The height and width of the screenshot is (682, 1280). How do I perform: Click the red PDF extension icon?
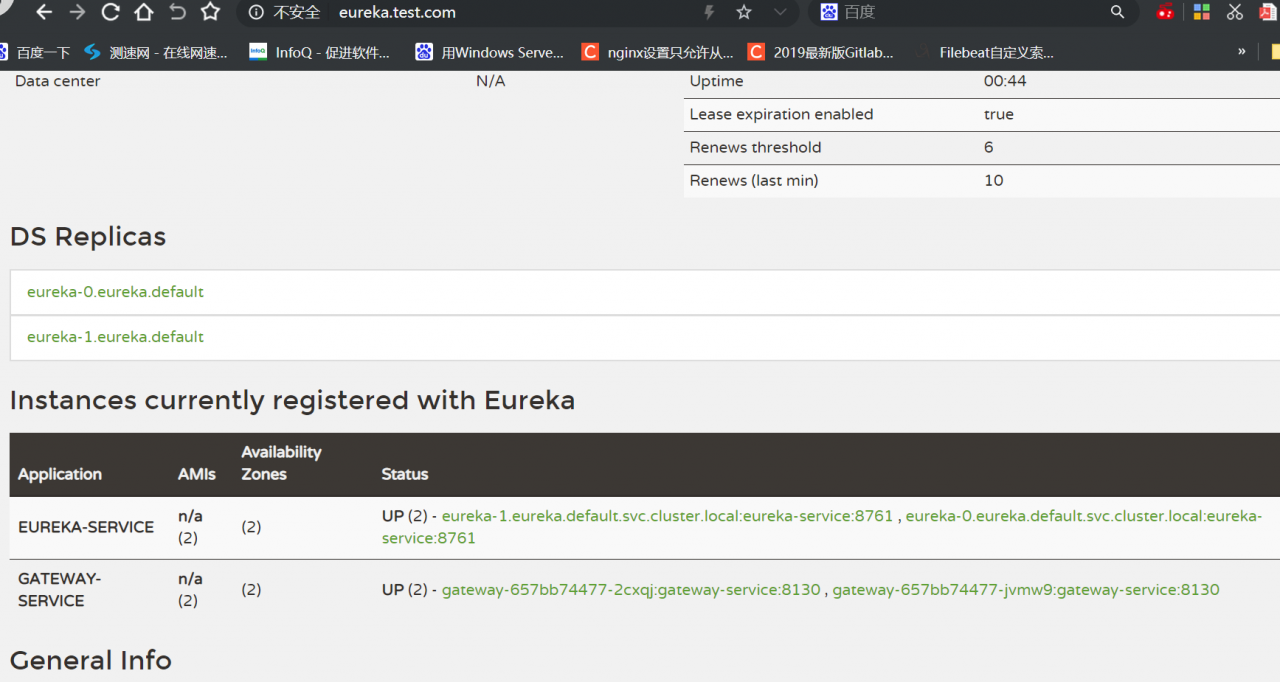pos(1268,12)
